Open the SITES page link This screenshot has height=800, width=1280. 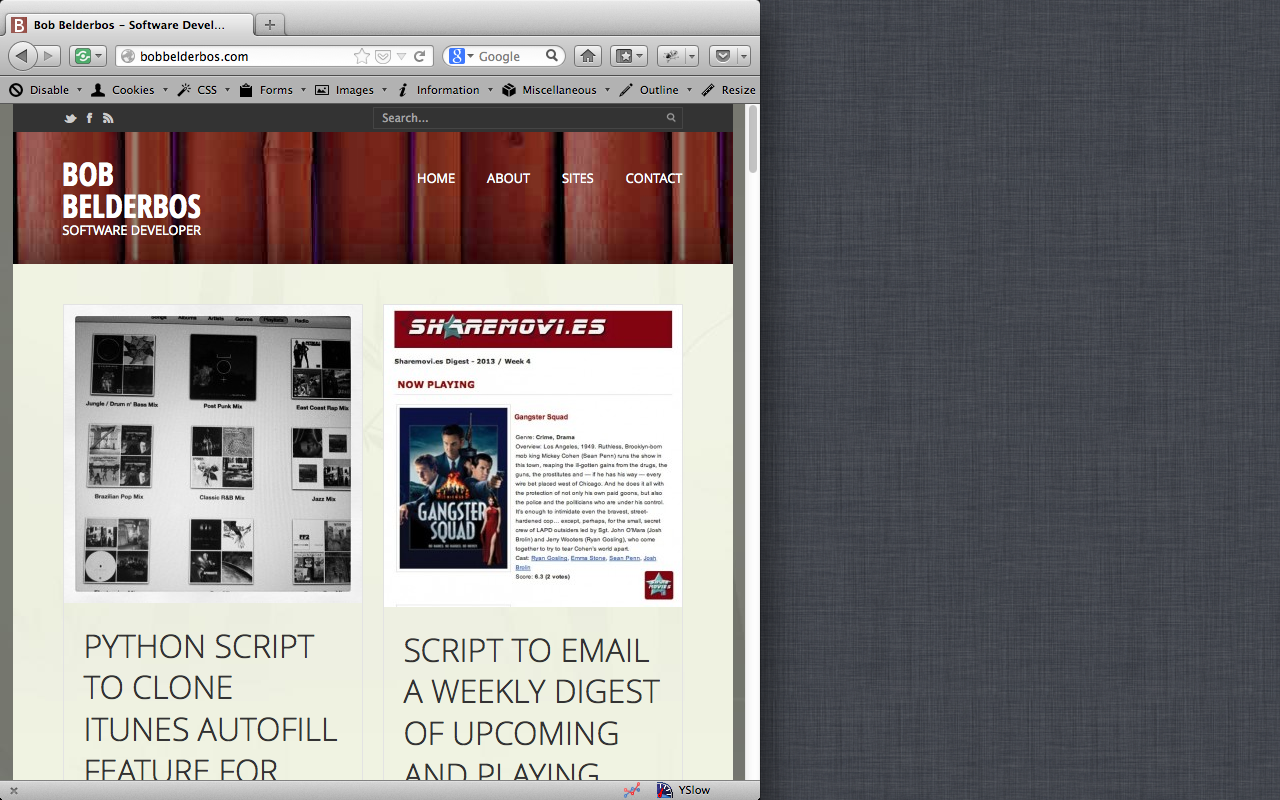pyautogui.click(x=577, y=178)
